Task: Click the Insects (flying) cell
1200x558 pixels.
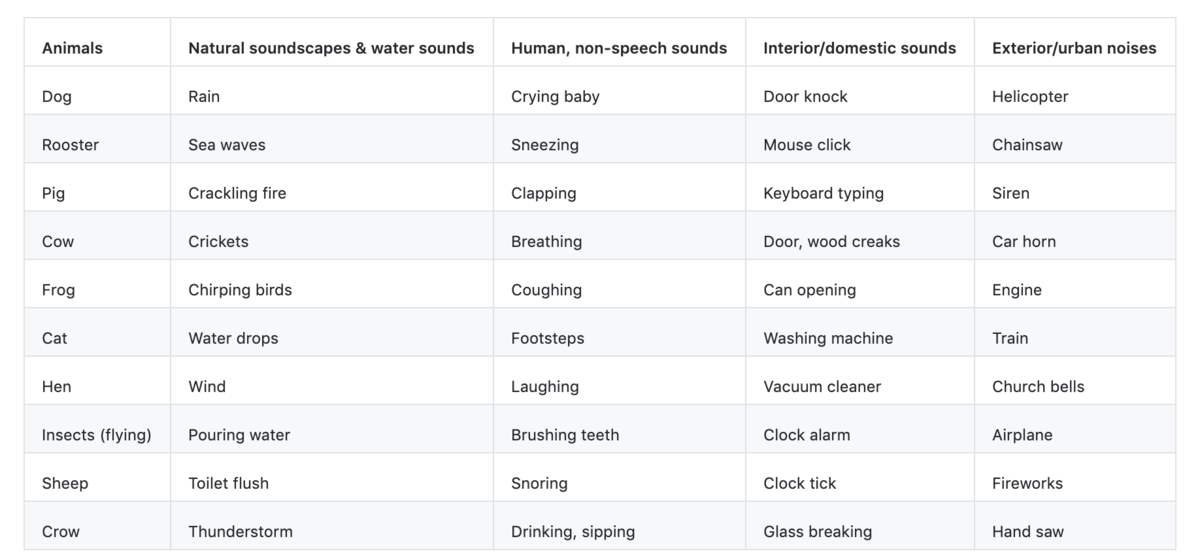Action: (96, 435)
